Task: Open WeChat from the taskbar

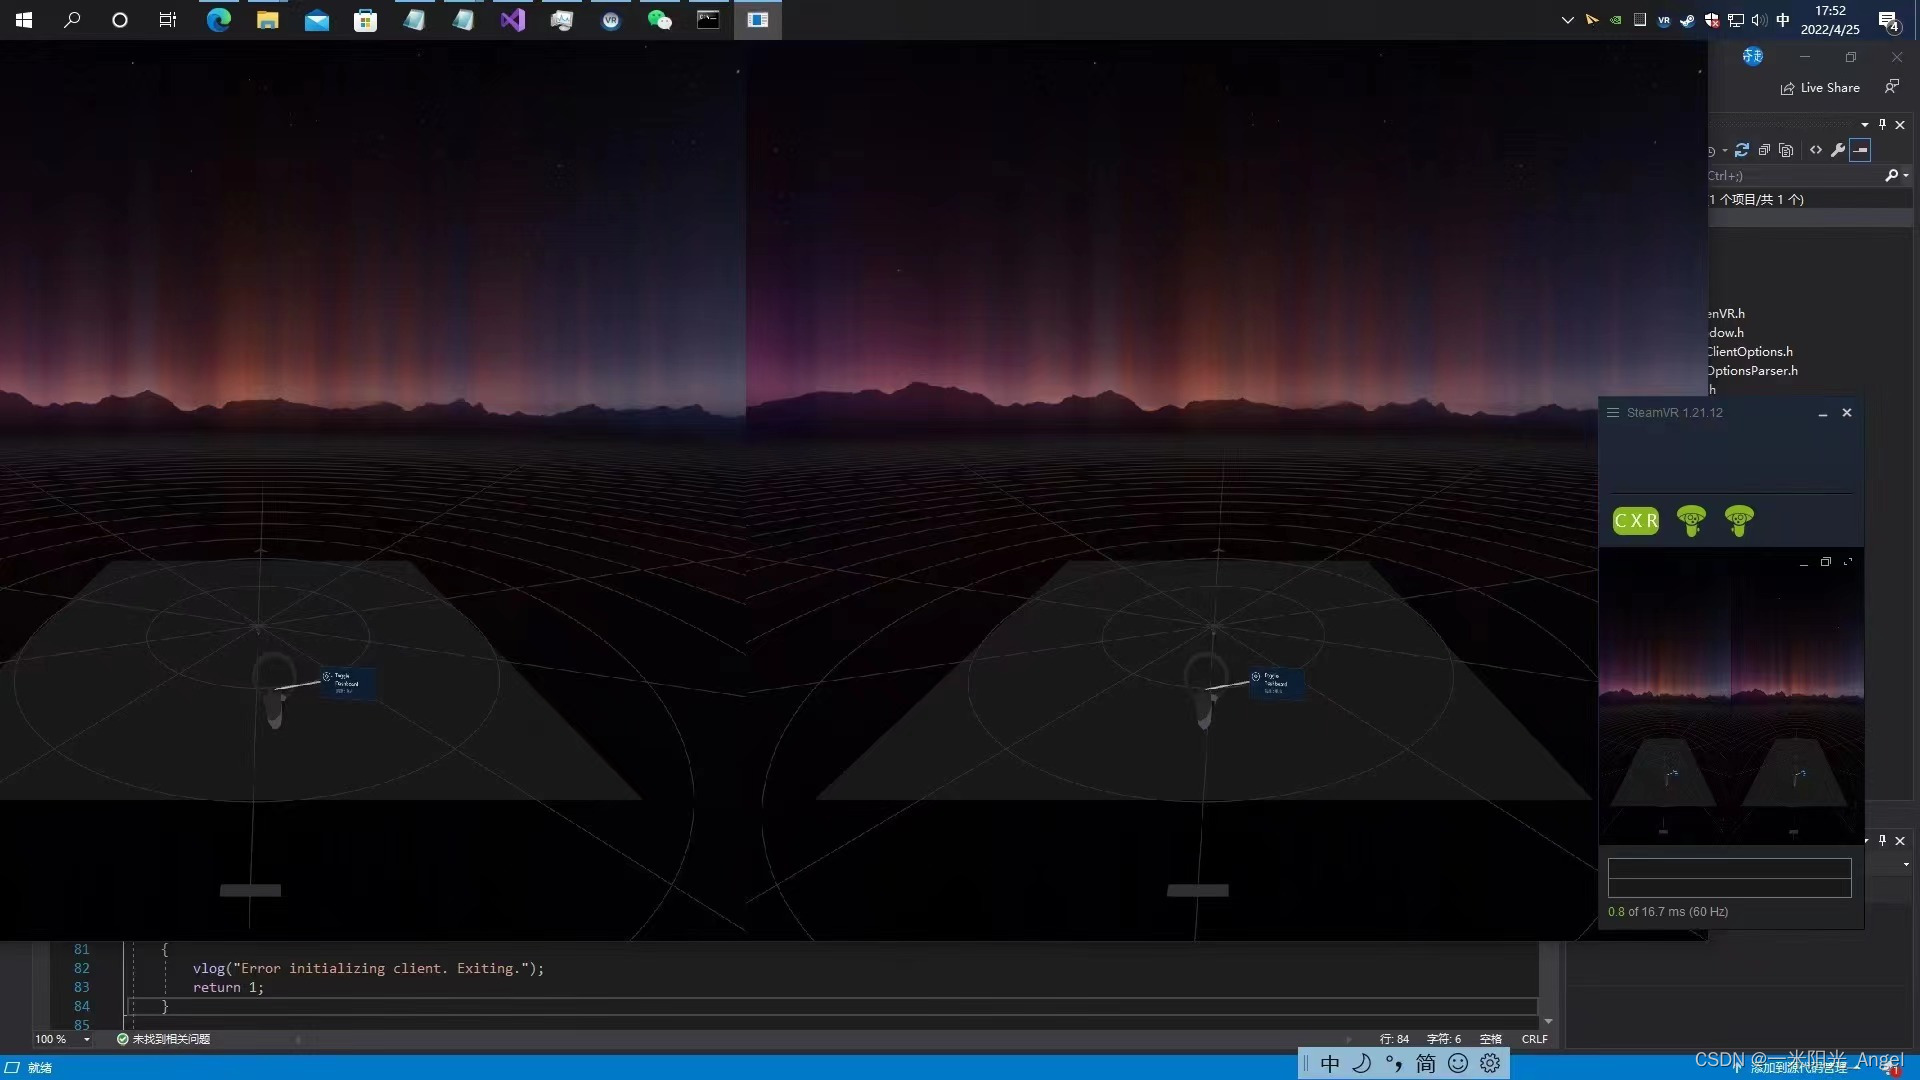Action: point(660,20)
